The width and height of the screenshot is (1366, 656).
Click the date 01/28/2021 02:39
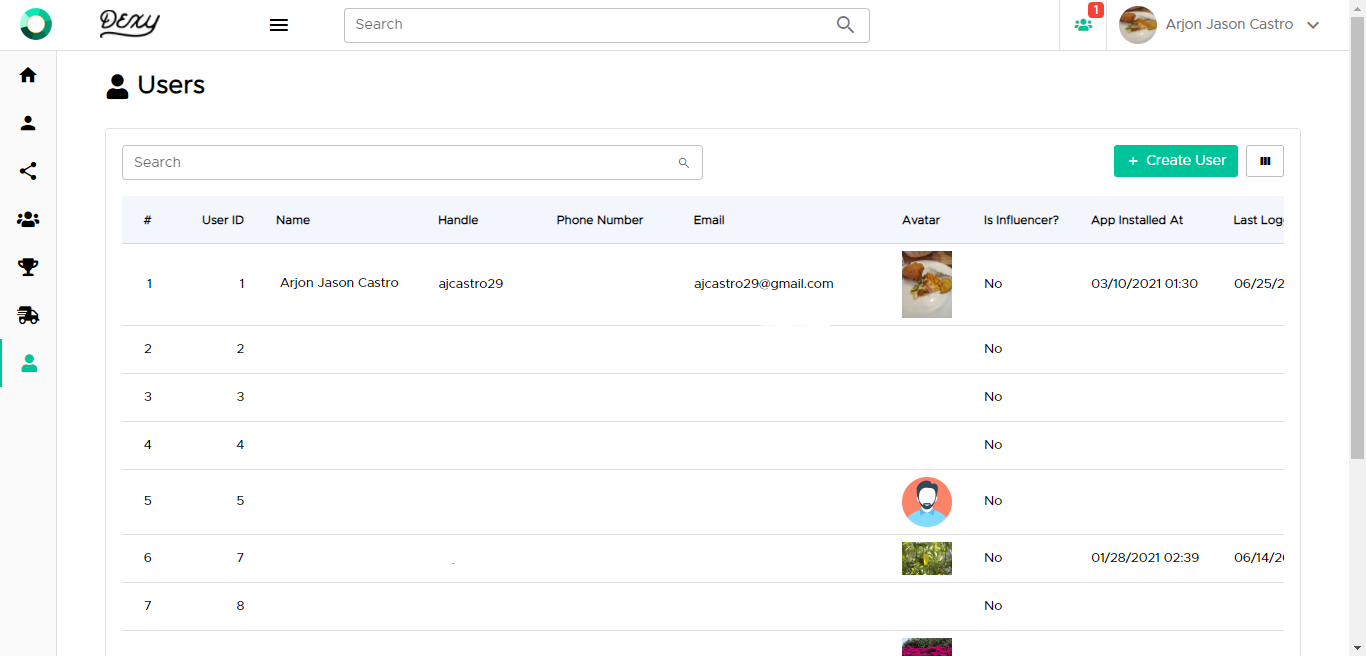point(1145,558)
